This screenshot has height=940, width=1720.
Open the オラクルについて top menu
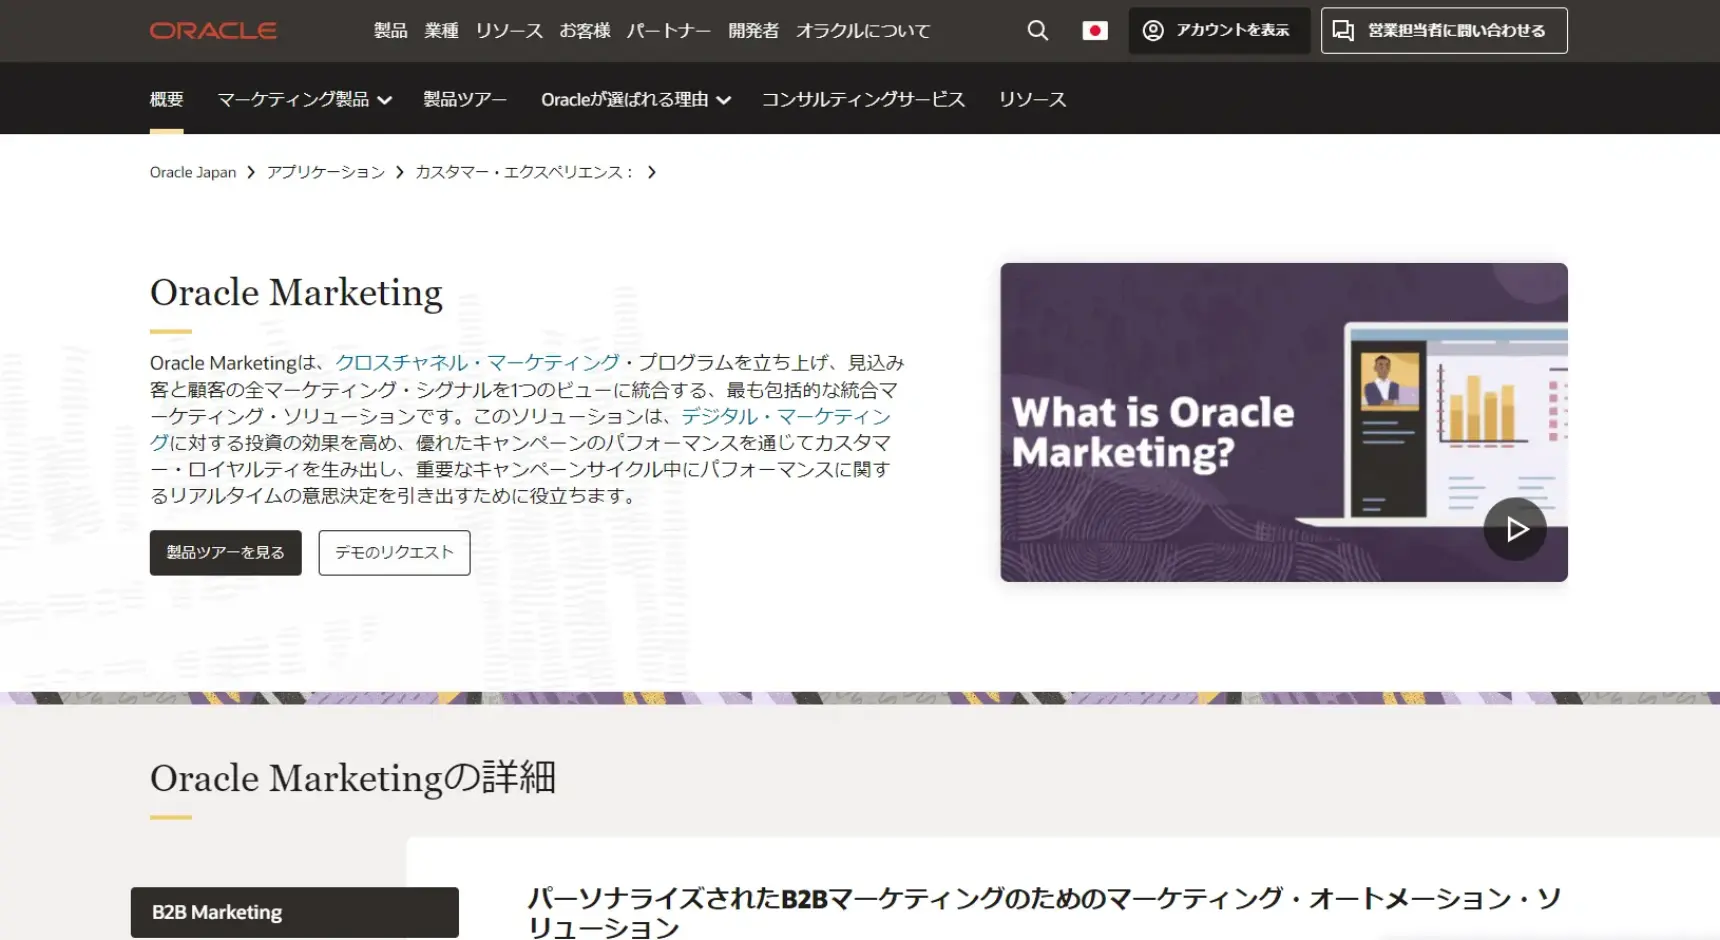click(x=863, y=31)
